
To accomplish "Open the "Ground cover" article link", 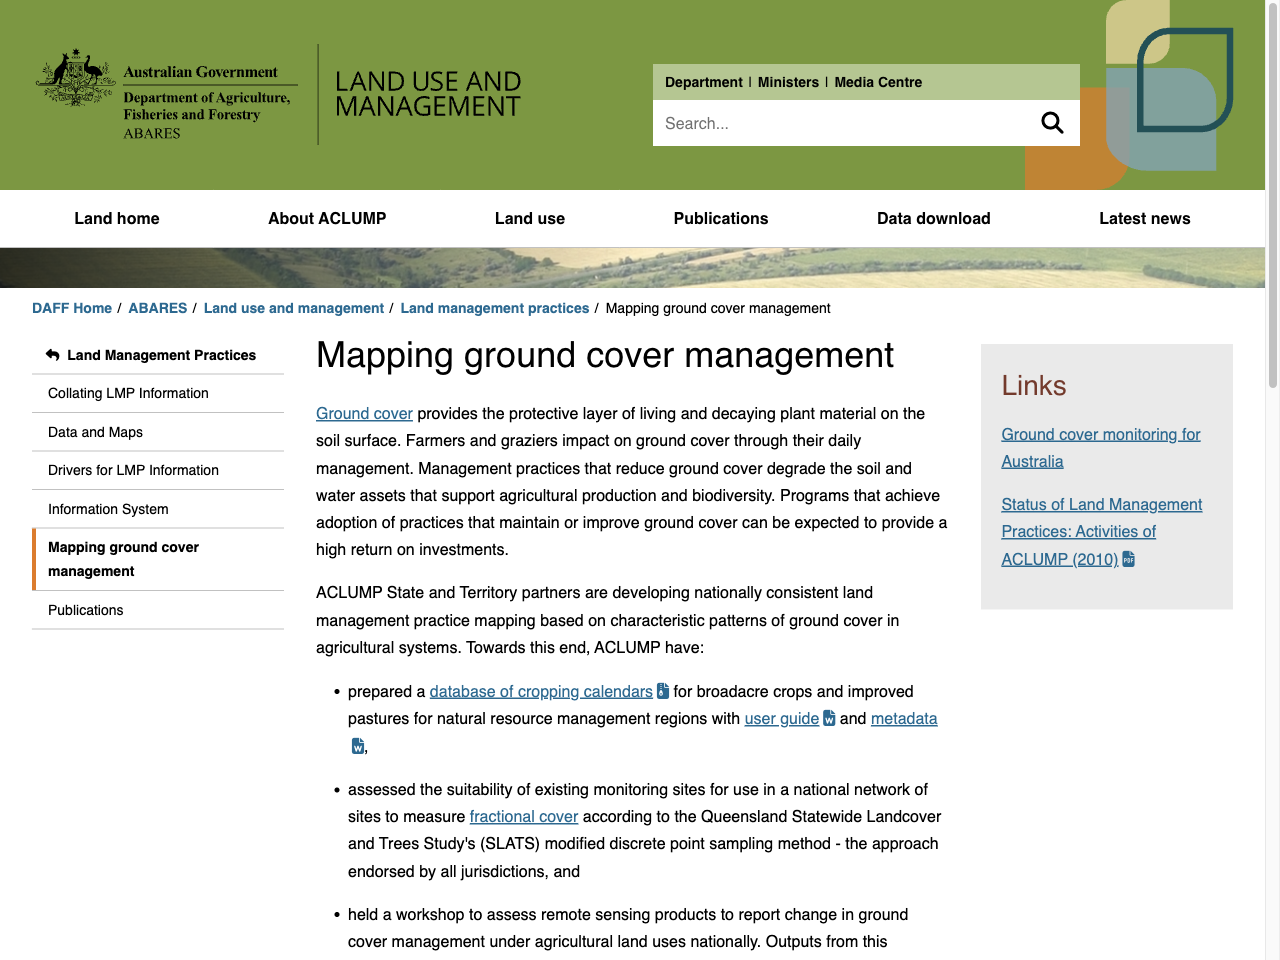I will [x=364, y=413].
